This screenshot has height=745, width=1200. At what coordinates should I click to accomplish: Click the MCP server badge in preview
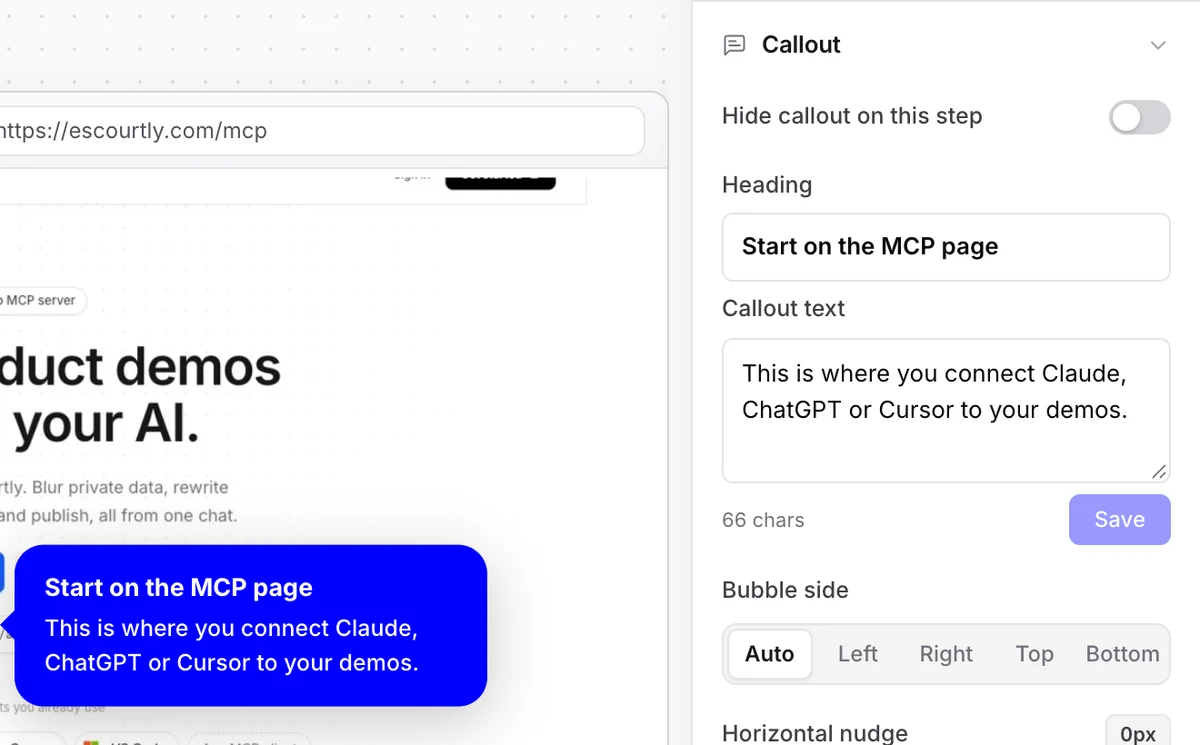[x=43, y=300]
